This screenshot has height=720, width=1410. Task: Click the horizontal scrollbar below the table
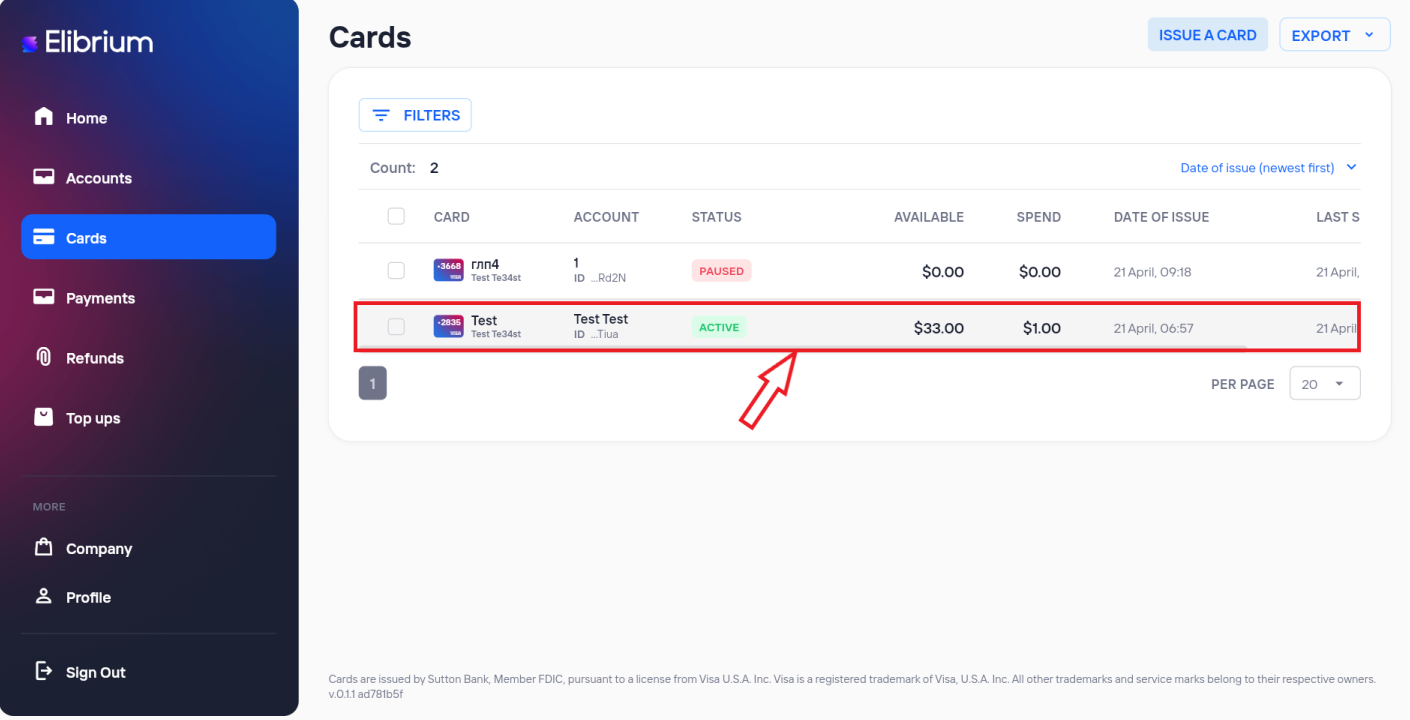[x=802, y=348]
